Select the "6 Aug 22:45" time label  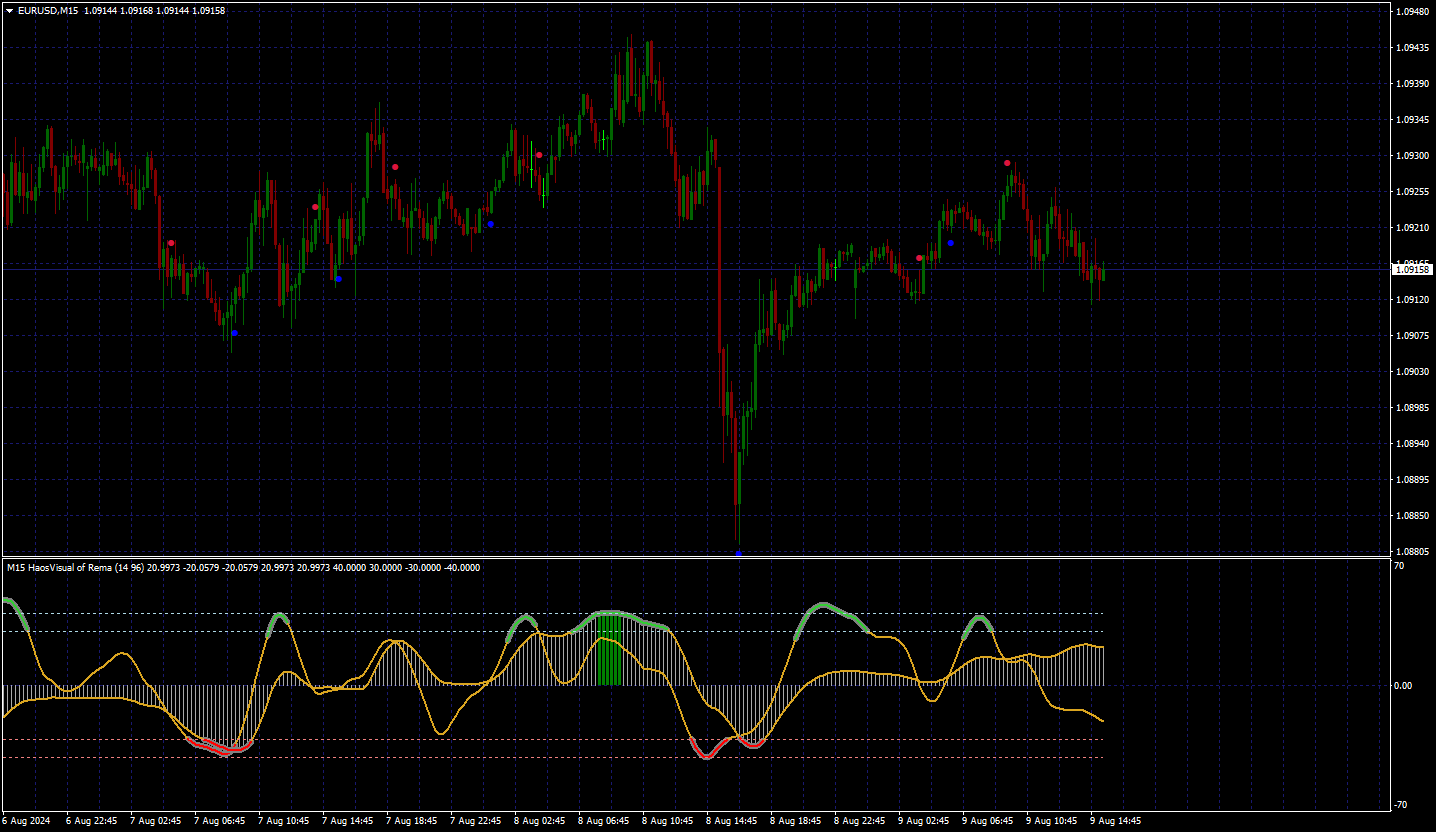[92, 821]
